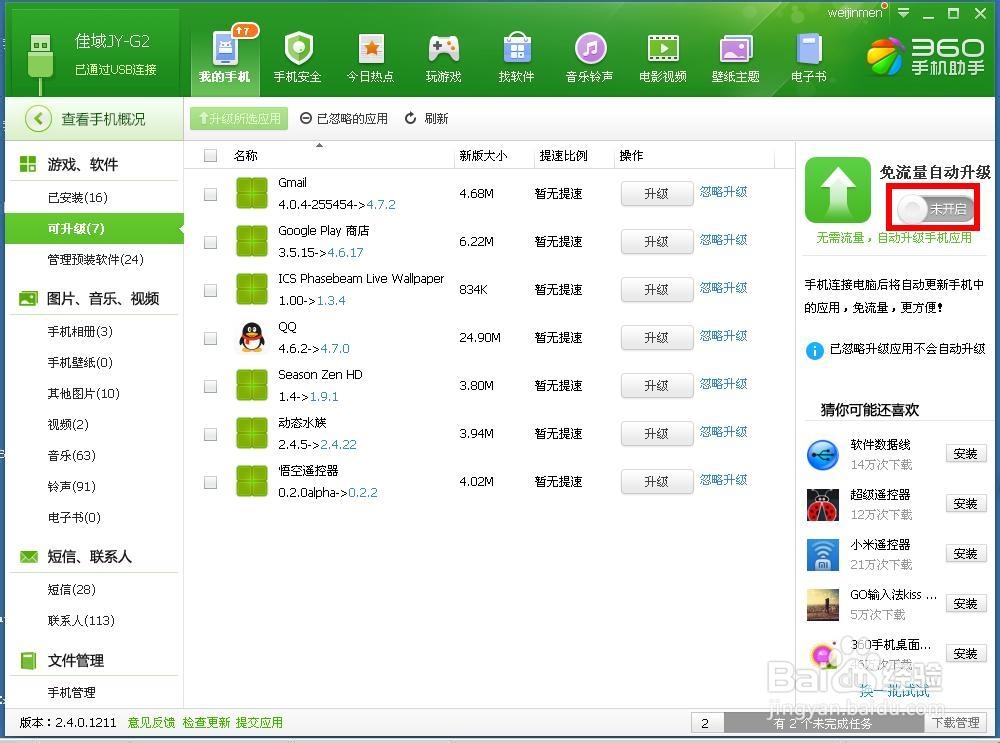Click 忽略升级 link for 悟空遥控器
This screenshot has width=1000, height=743.
(x=723, y=480)
